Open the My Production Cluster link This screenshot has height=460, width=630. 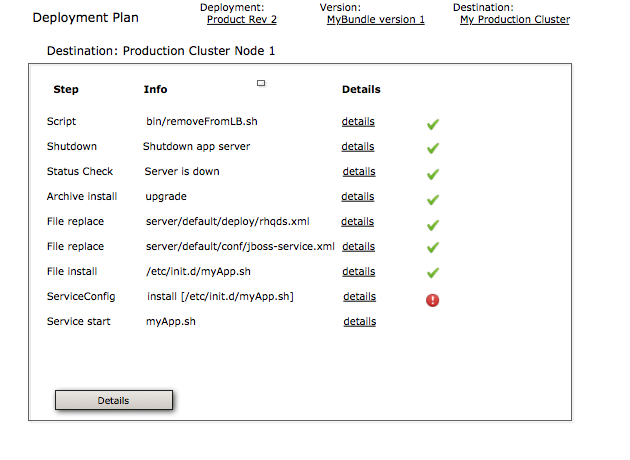(515, 19)
